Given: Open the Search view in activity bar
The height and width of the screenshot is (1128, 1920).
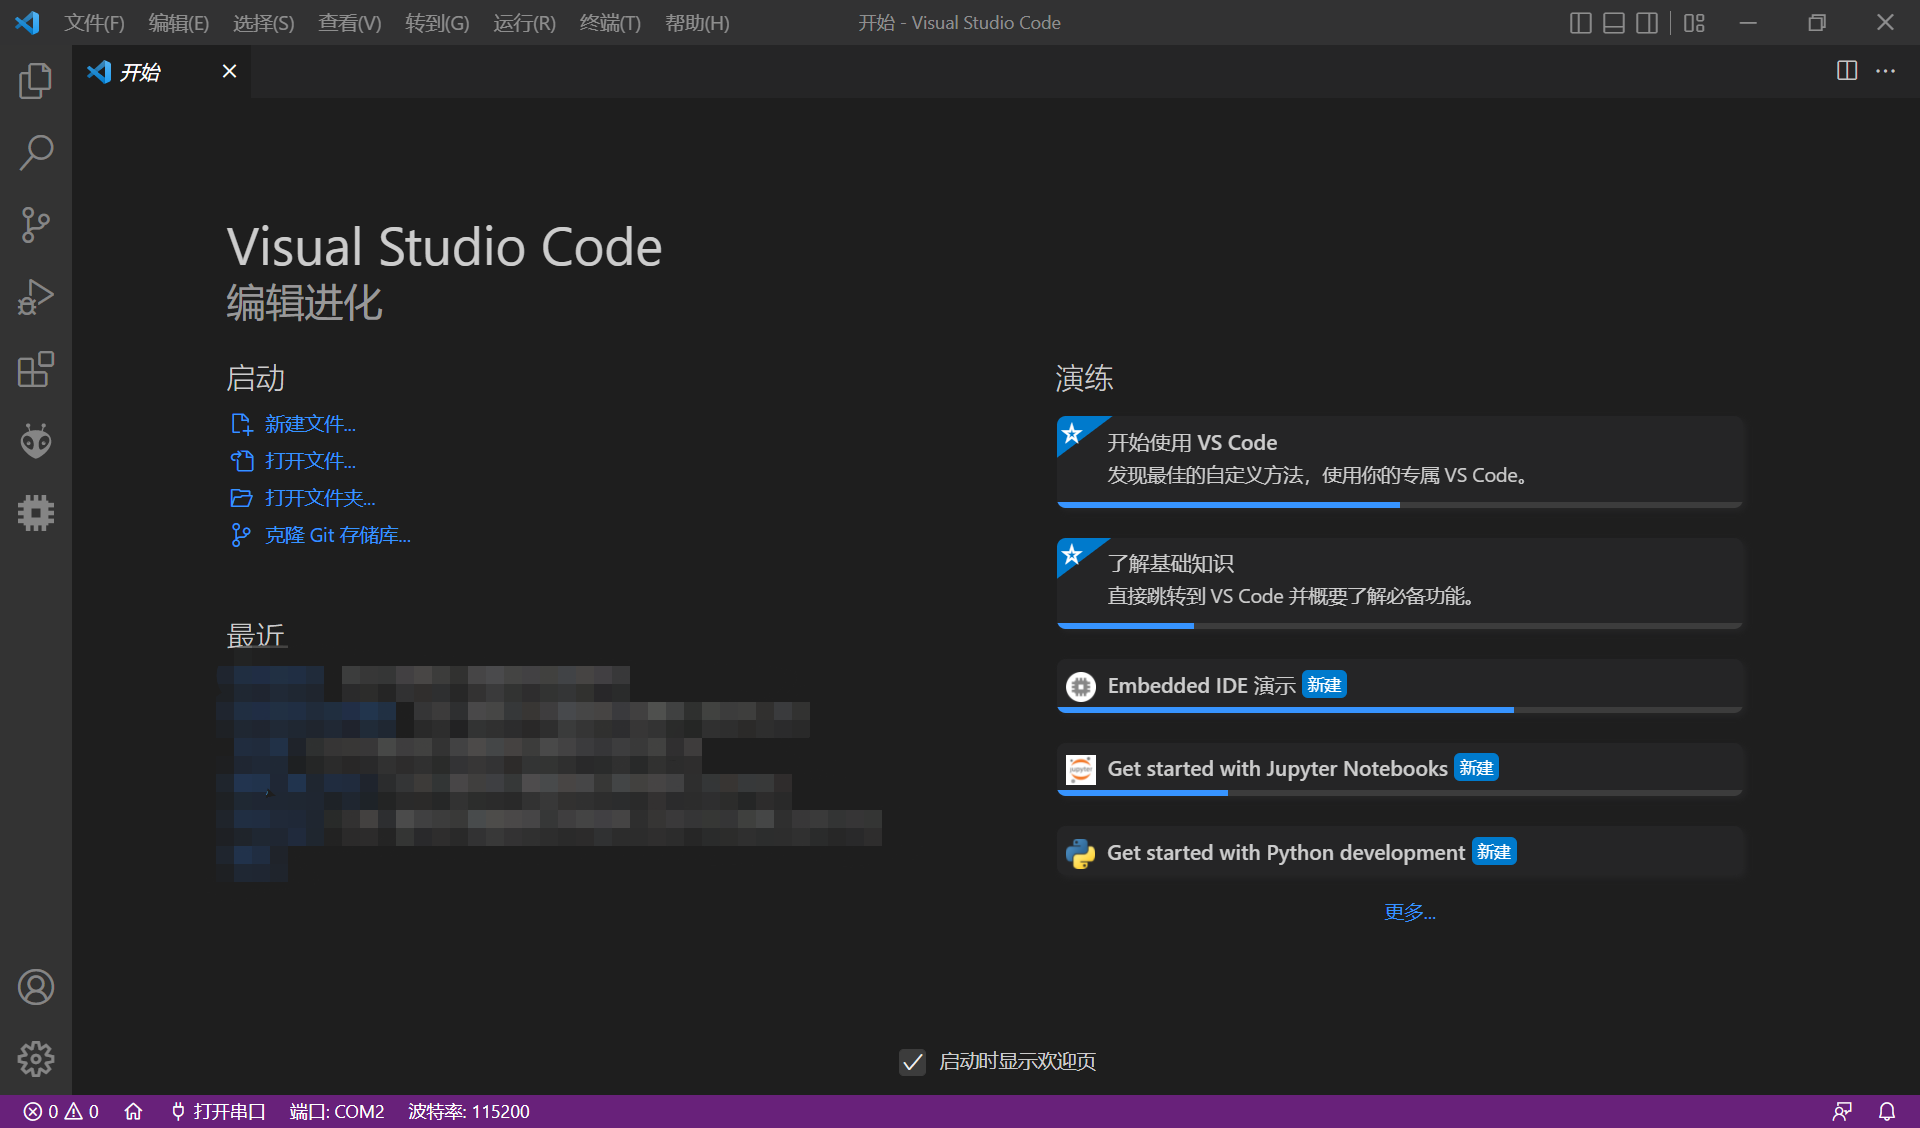Looking at the screenshot, I should pos(36,153).
